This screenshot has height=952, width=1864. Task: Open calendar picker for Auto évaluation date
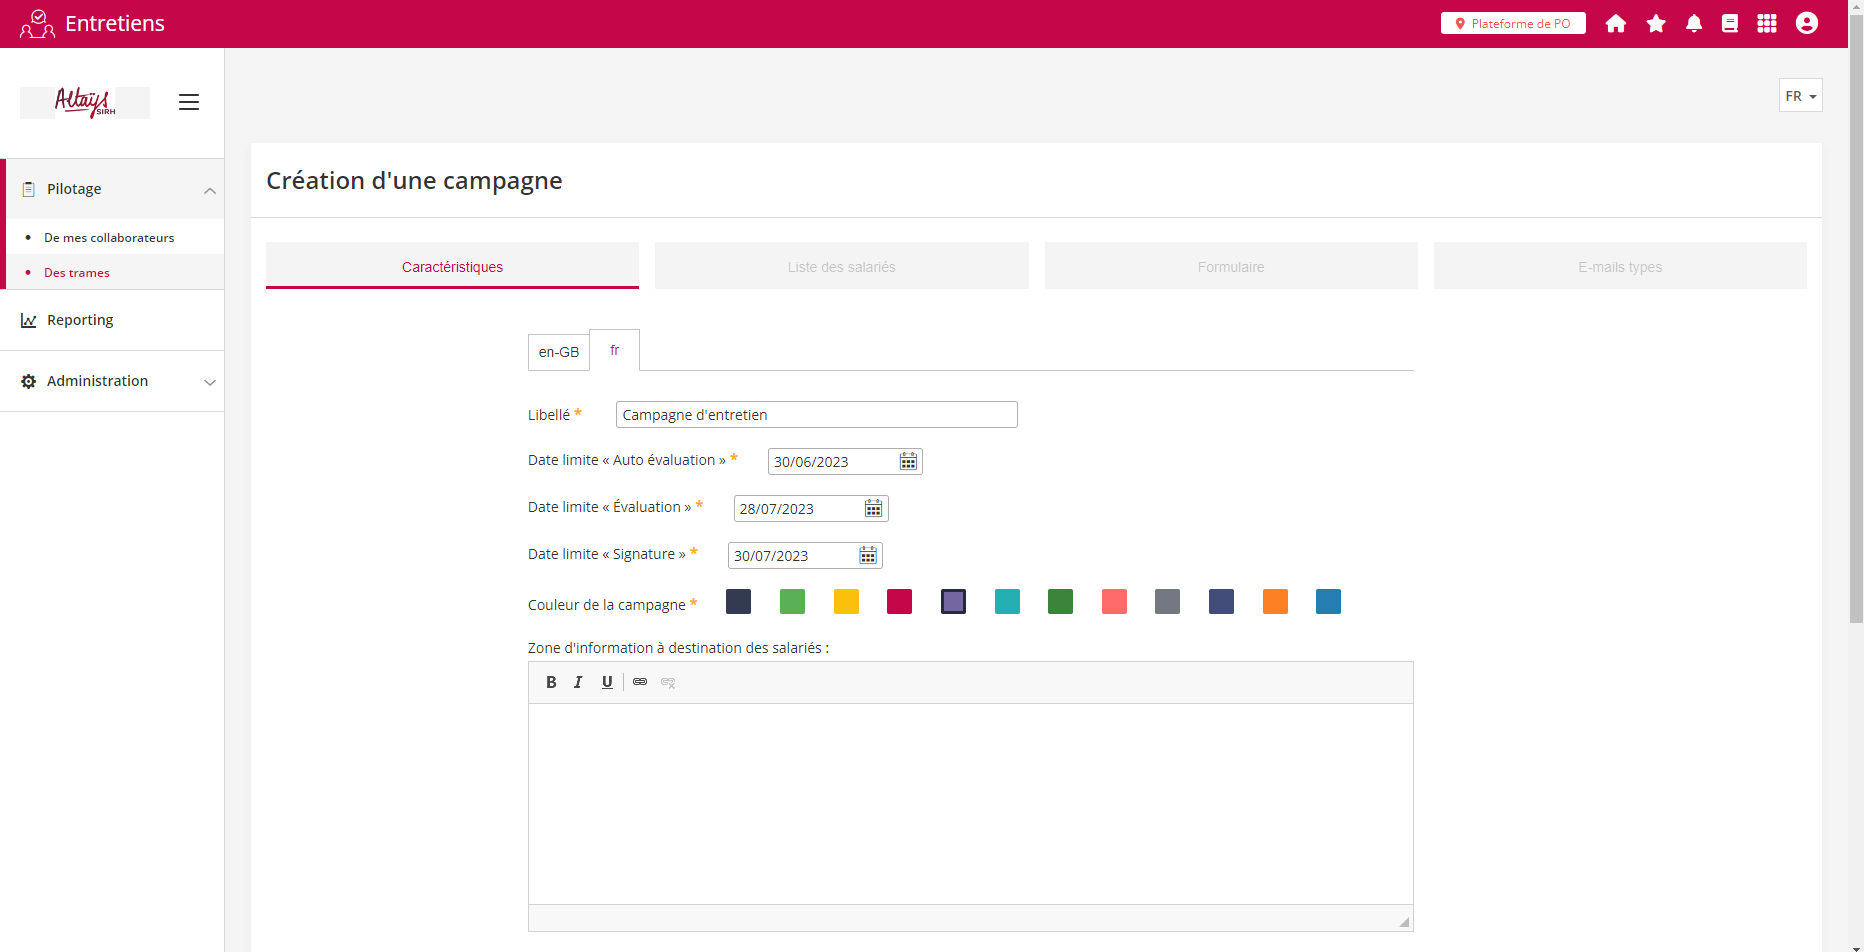tap(908, 461)
